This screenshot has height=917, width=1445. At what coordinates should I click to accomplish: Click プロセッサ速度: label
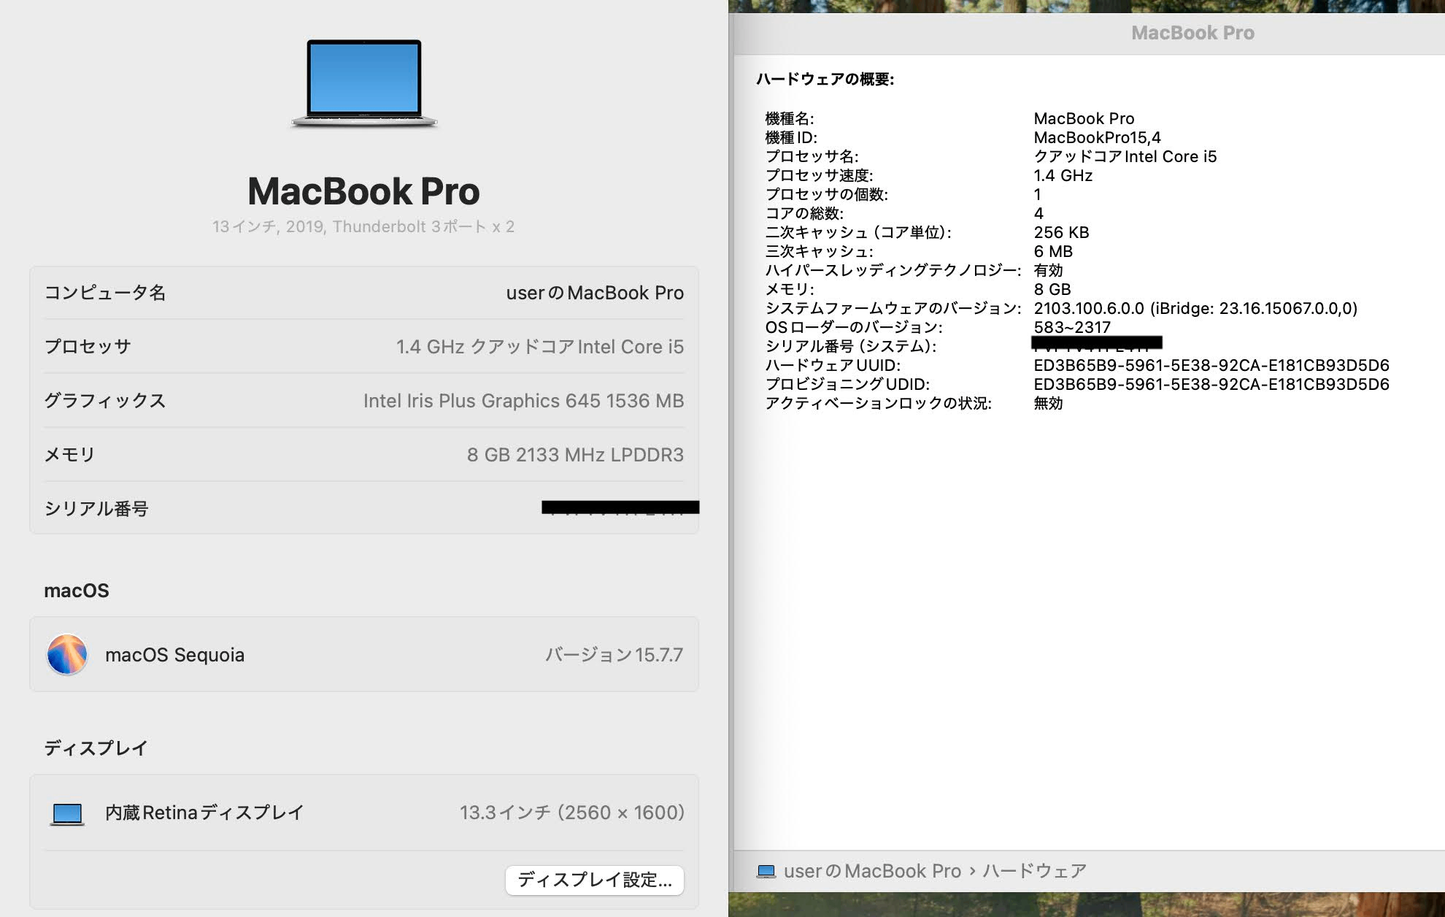click(x=819, y=176)
